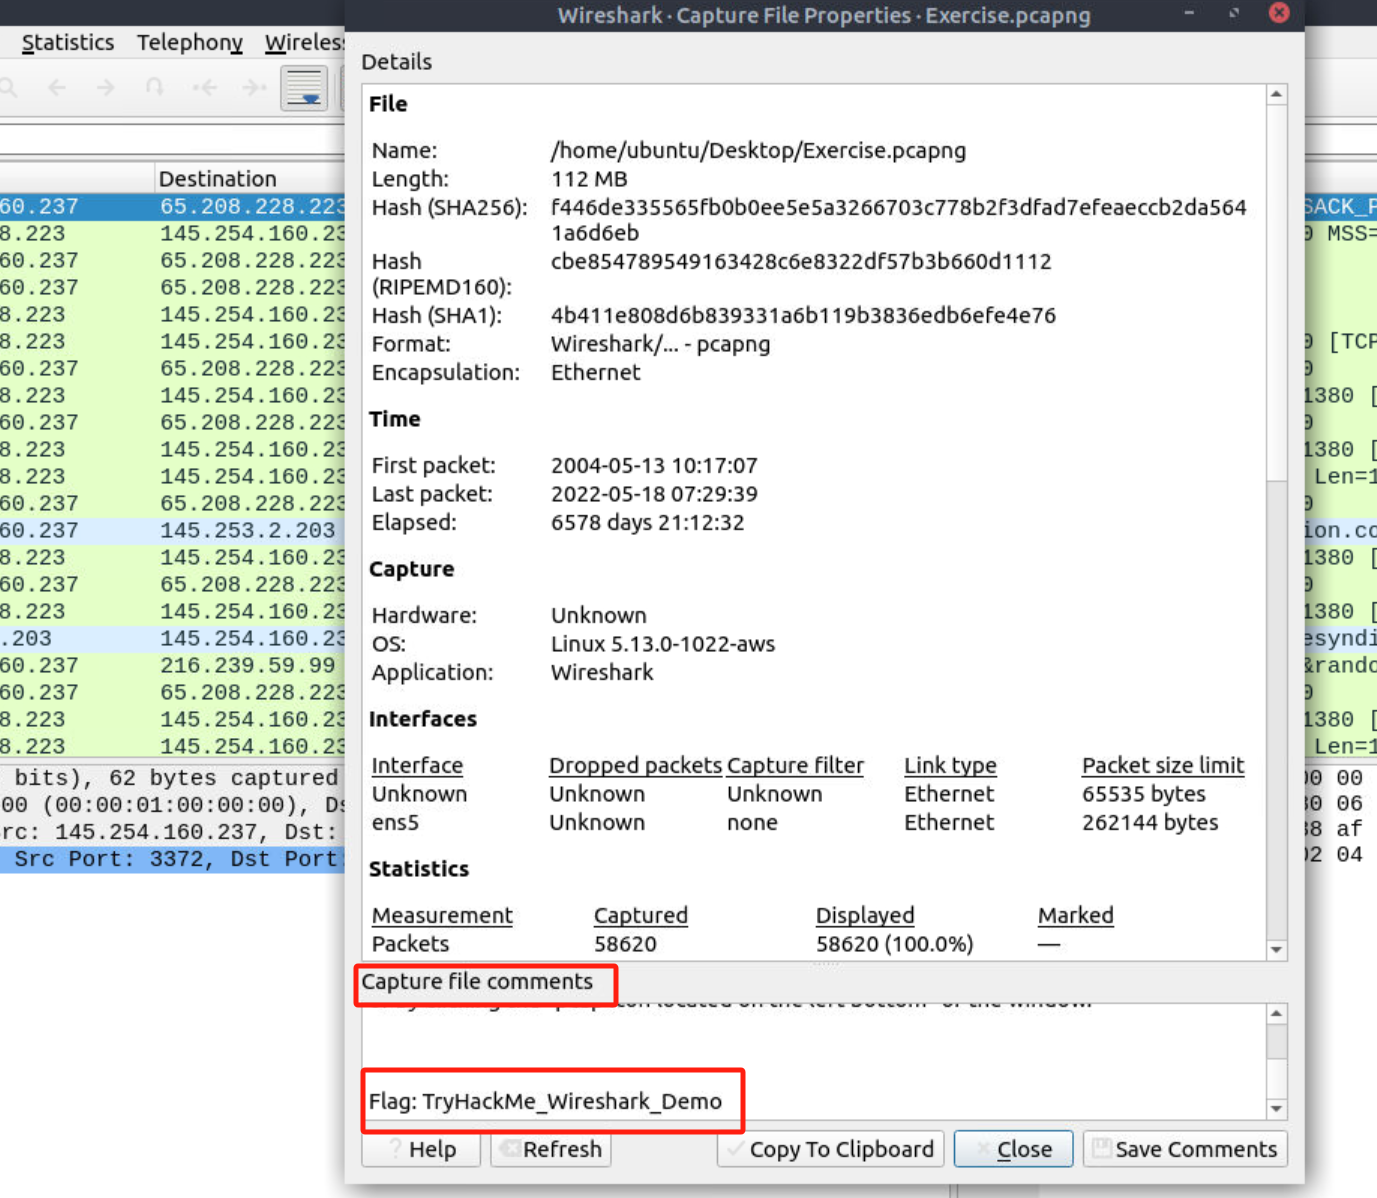1377x1198 pixels.
Task: Jump to the first packet toolbar icon
Action: [205, 88]
